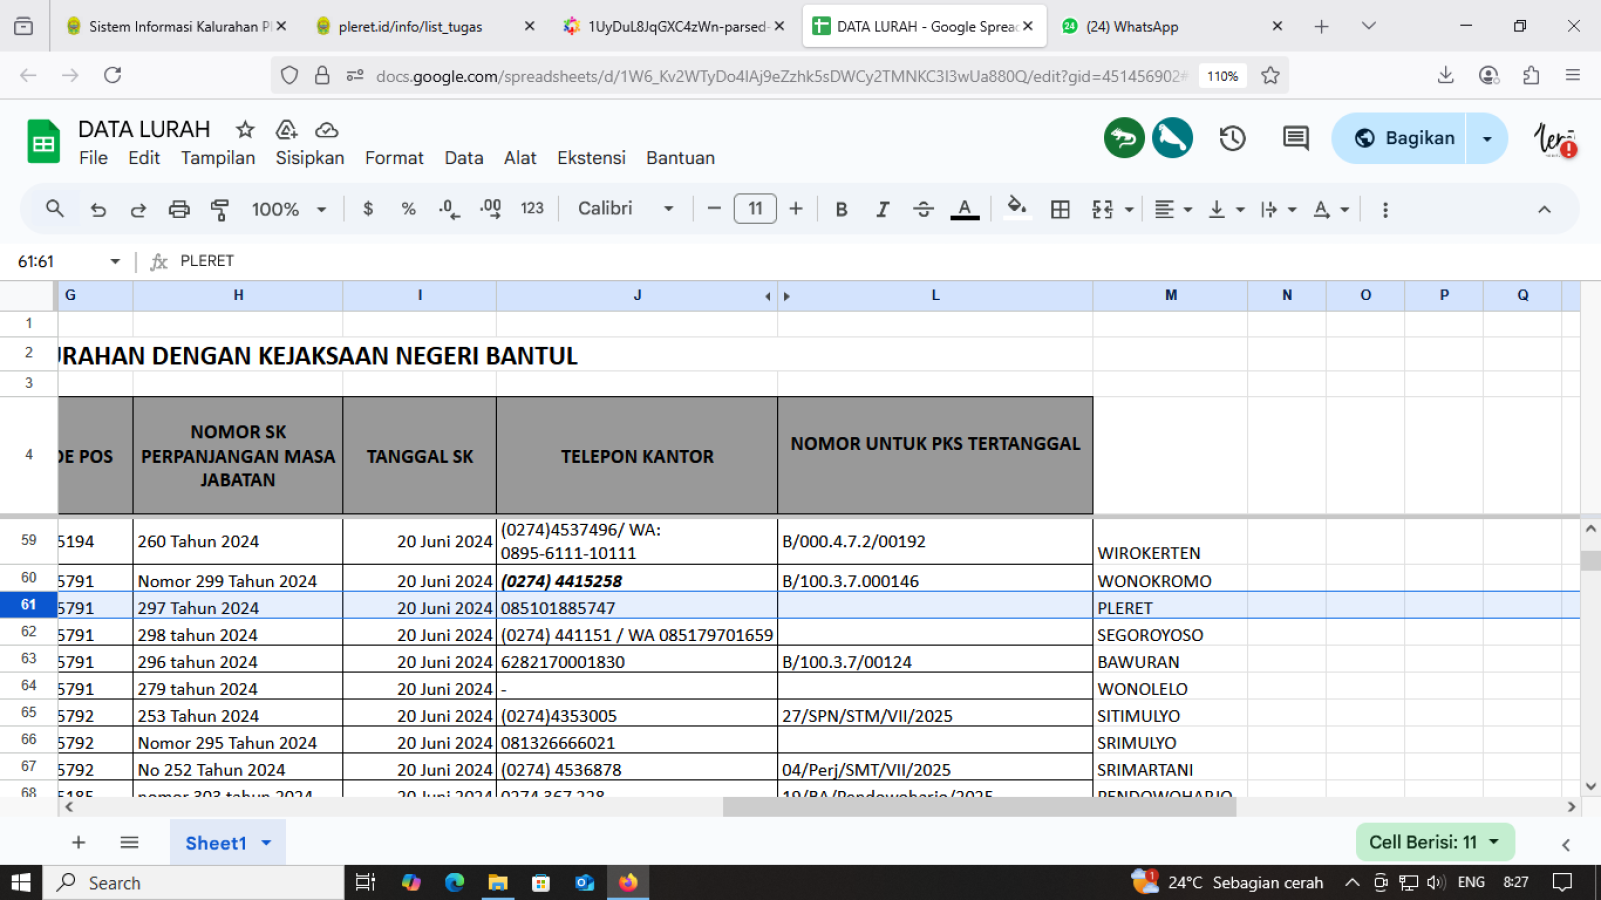Check the cloud document status icon
The width and height of the screenshot is (1601, 900).
point(327,130)
